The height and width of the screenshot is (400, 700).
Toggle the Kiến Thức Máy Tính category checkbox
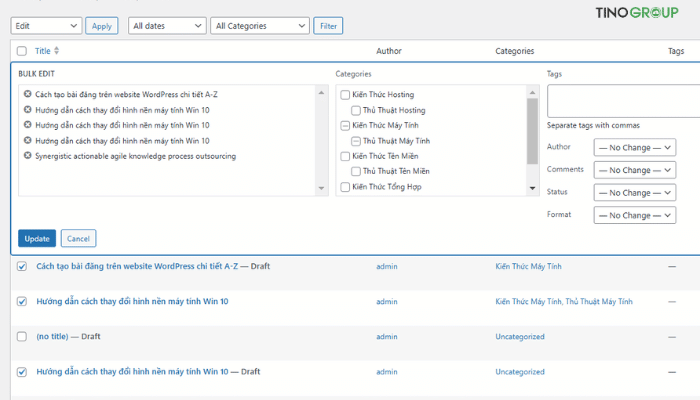[x=345, y=125]
